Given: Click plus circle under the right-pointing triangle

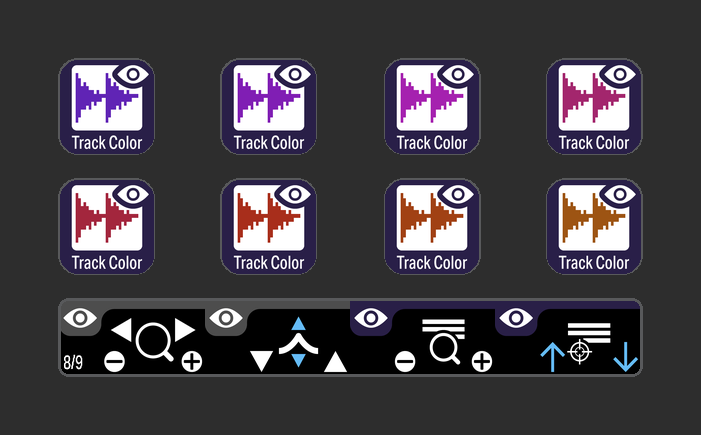Looking at the screenshot, I should coord(192,361).
